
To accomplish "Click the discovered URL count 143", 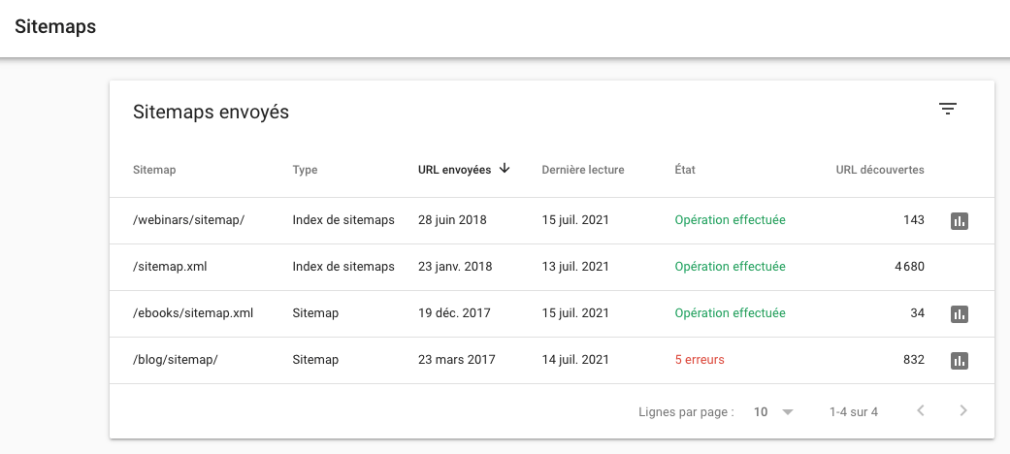I will tap(913, 220).
